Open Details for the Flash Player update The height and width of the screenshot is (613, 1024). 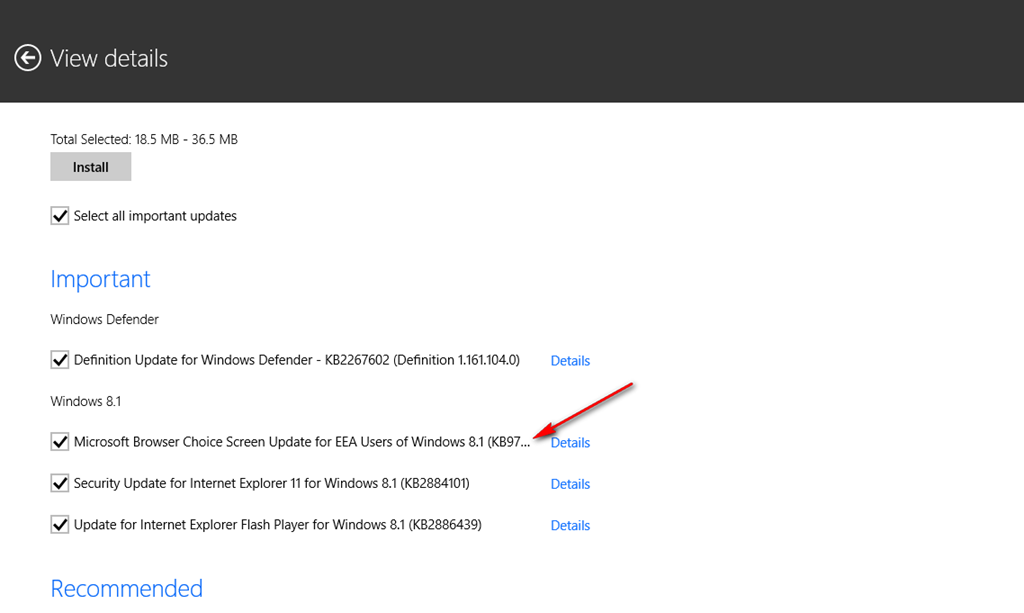click(x=570, y=525)
